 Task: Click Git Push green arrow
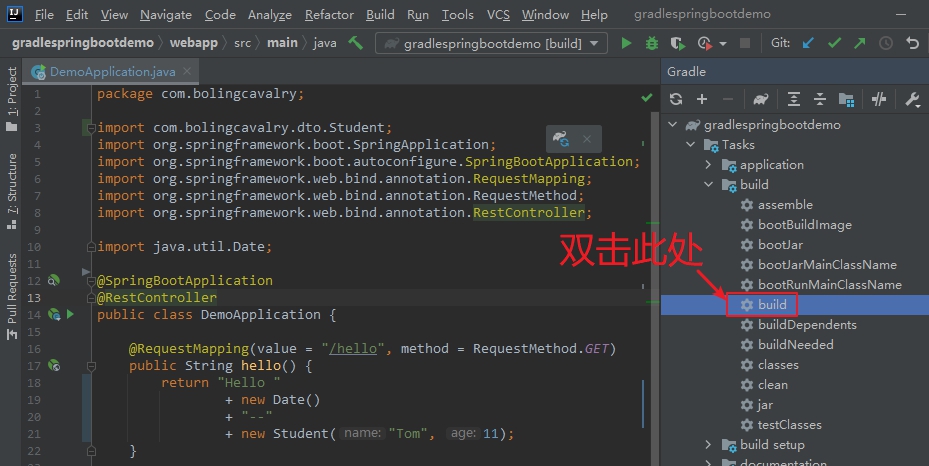[860, 43]
